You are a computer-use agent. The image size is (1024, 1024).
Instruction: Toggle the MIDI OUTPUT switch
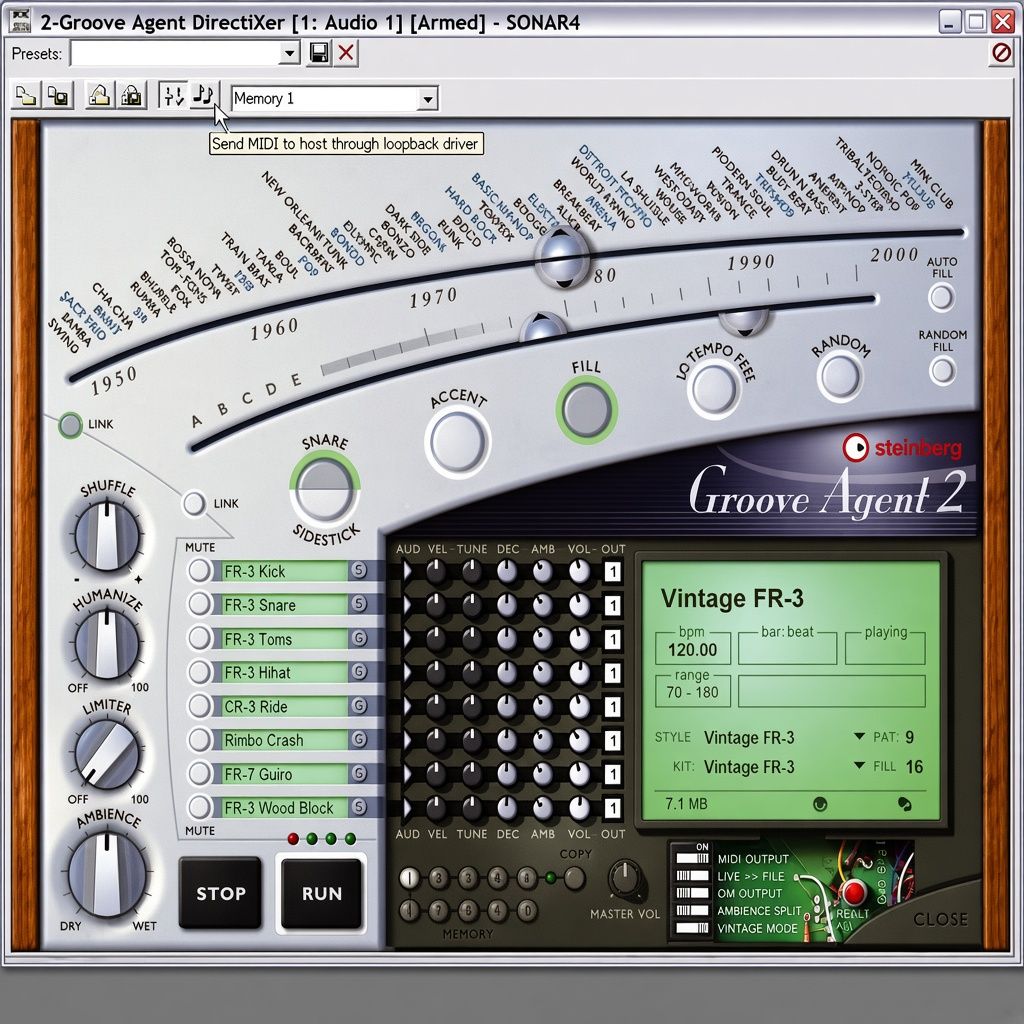click(693, 858)
